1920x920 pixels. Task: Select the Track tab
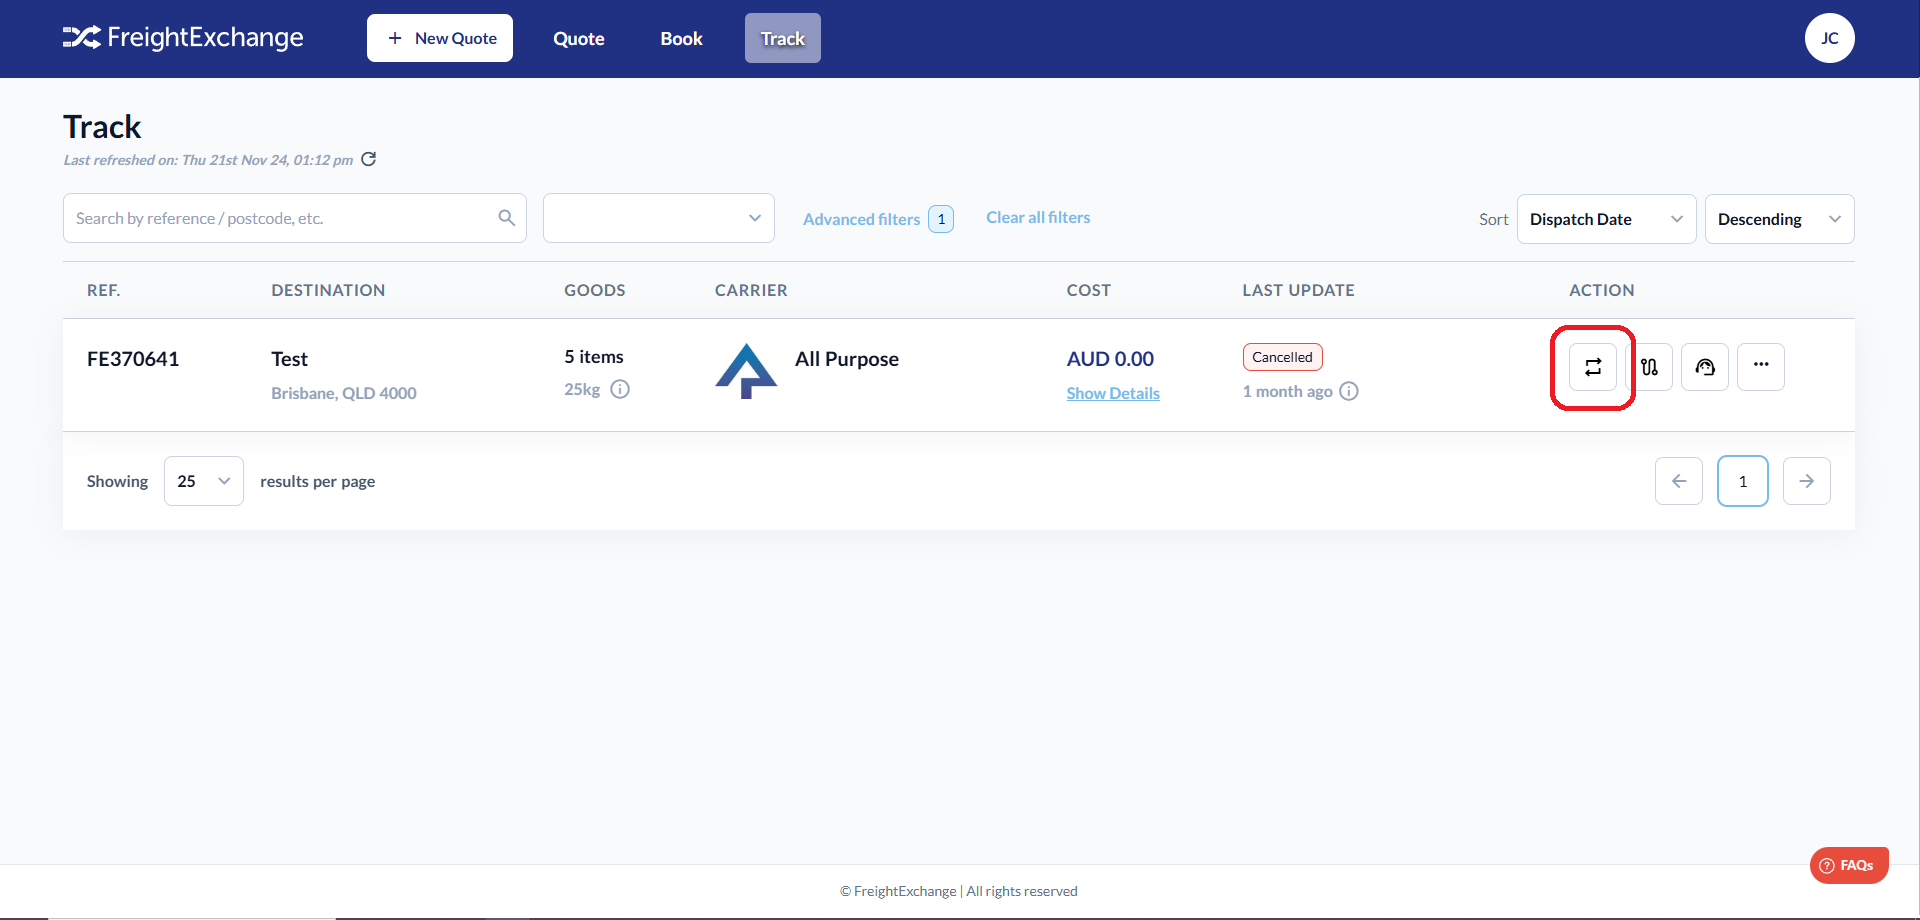coord(783,38)
